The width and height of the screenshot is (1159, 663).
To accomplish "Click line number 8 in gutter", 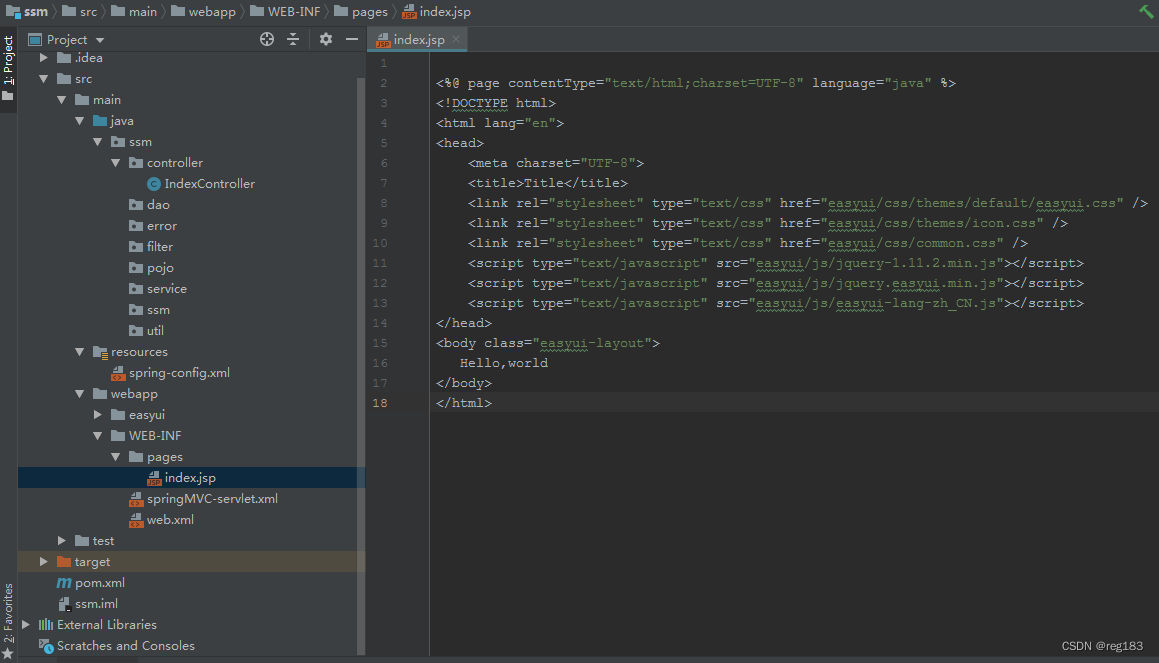I will click(x=384, y=203).
